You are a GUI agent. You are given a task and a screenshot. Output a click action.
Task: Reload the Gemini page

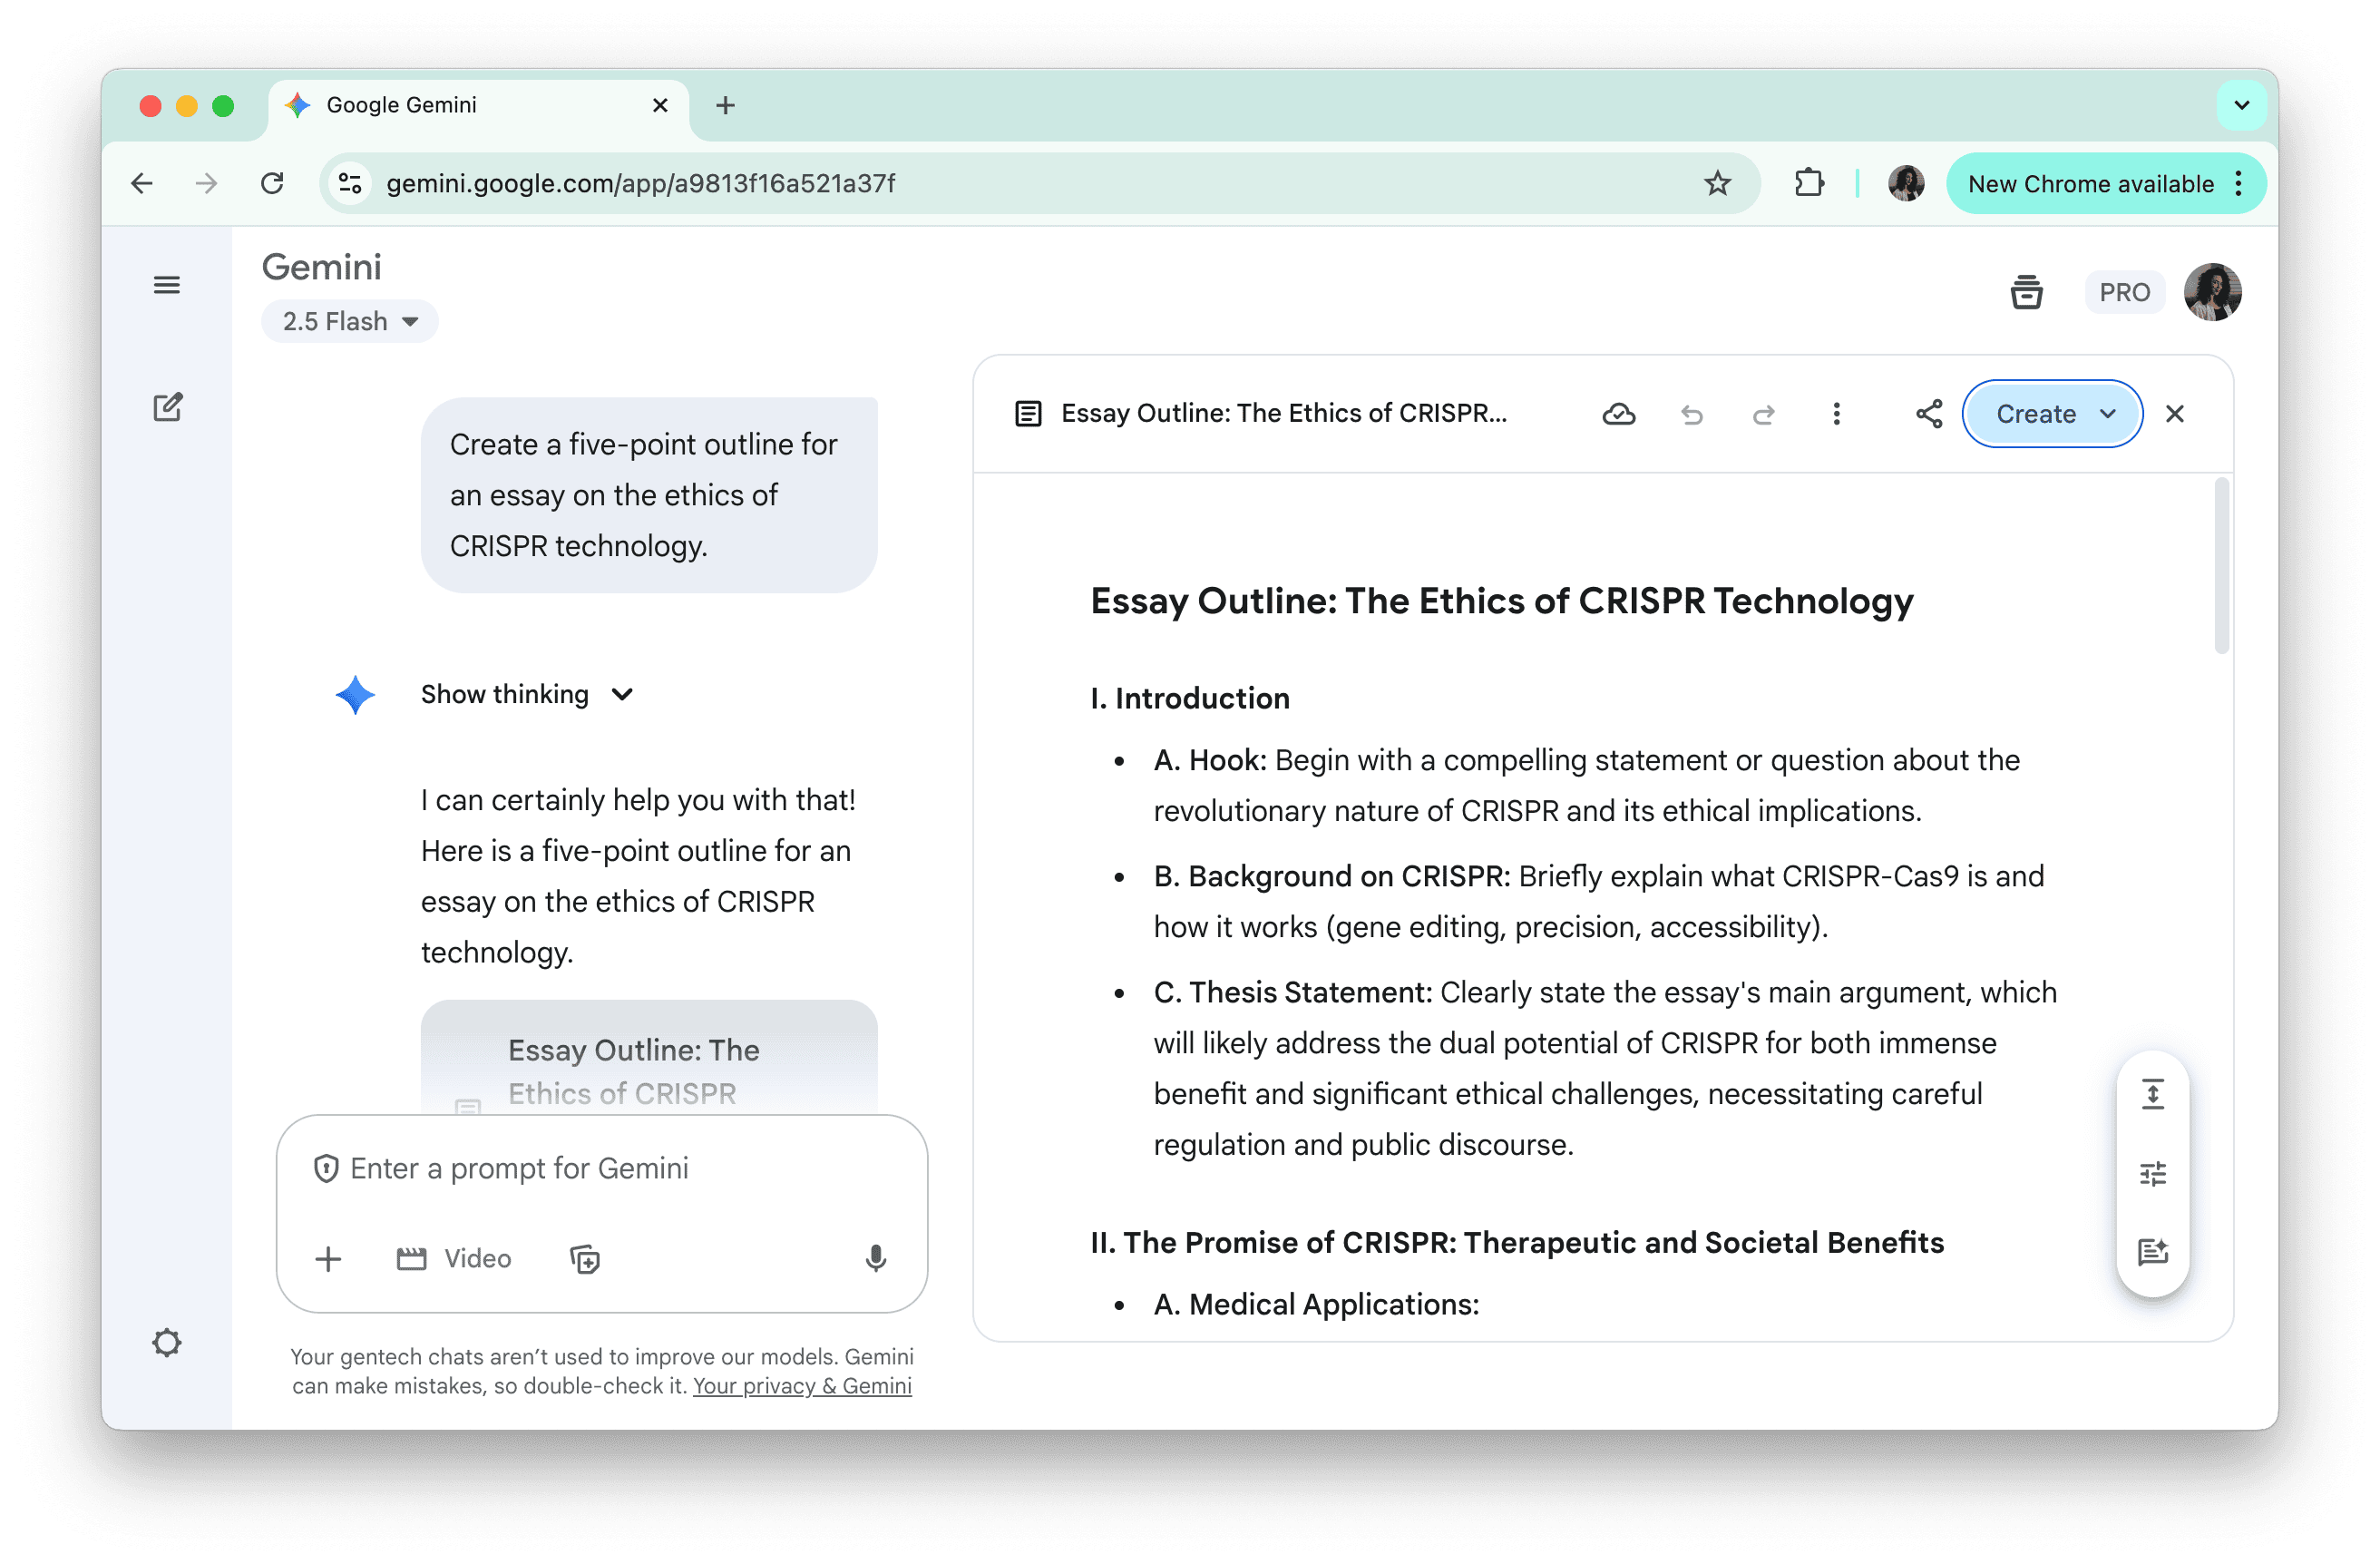click(272, 183)
